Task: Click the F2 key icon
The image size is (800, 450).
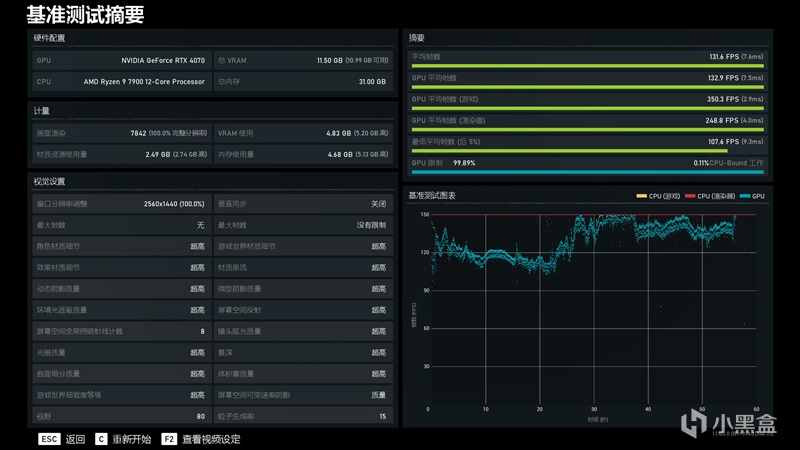Action: [169, 439]
